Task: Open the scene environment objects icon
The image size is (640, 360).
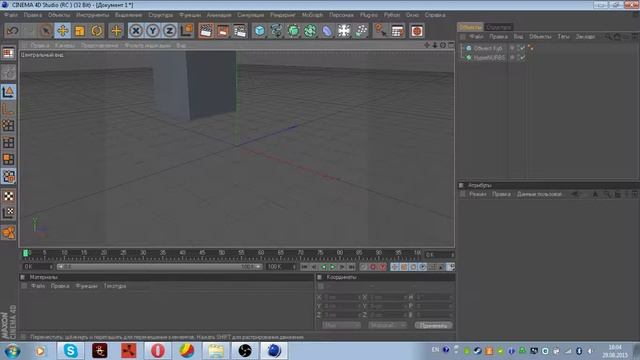Action: coord(344,31)
